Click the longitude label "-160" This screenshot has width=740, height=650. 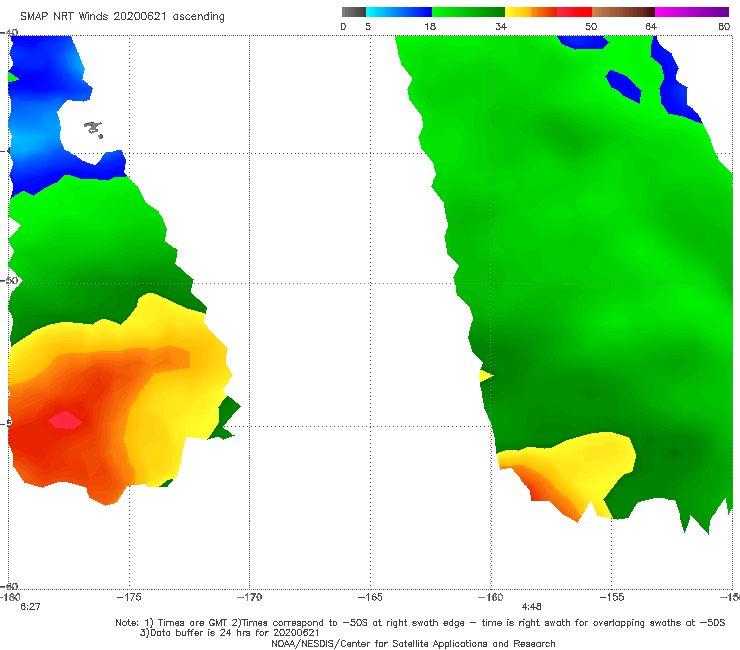(x=490, y=597)
